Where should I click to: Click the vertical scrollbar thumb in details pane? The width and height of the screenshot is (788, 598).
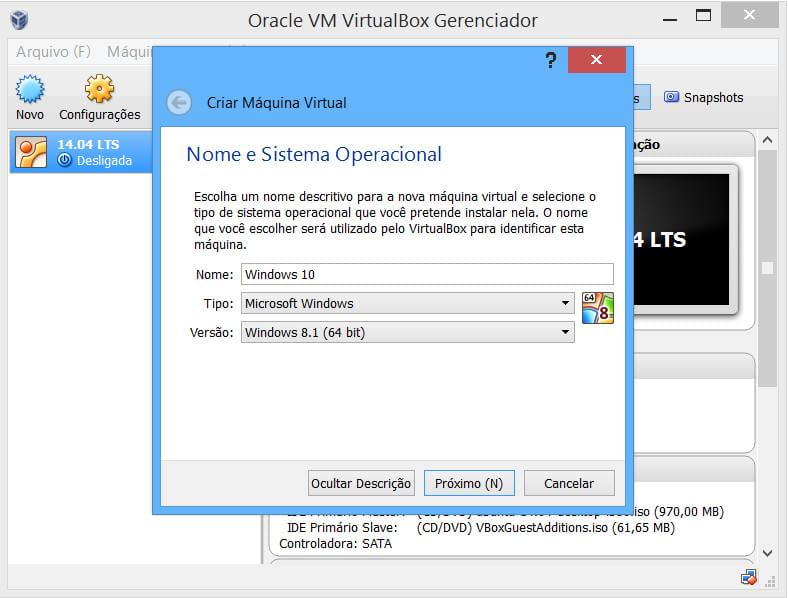[x=767, y=268]
